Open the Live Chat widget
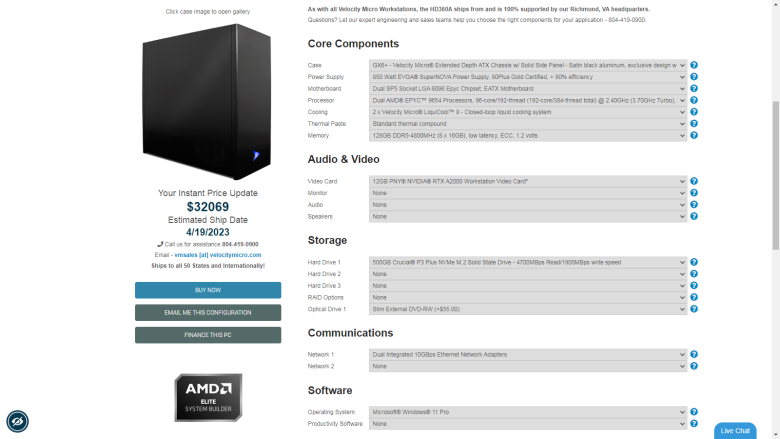 click(735, 431)
